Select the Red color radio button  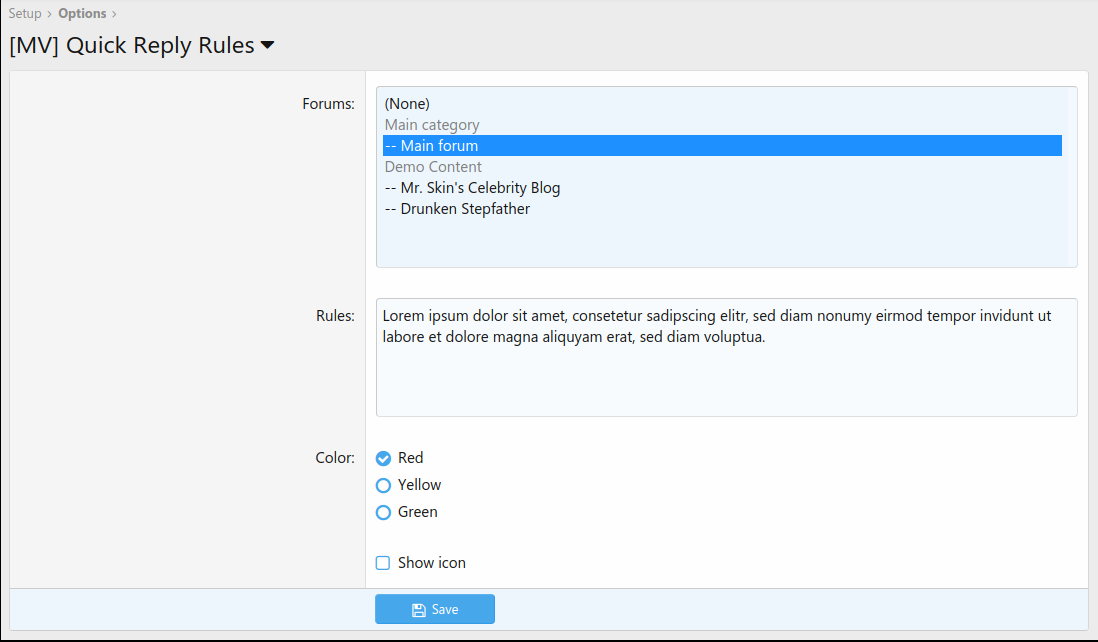point(383,458)
